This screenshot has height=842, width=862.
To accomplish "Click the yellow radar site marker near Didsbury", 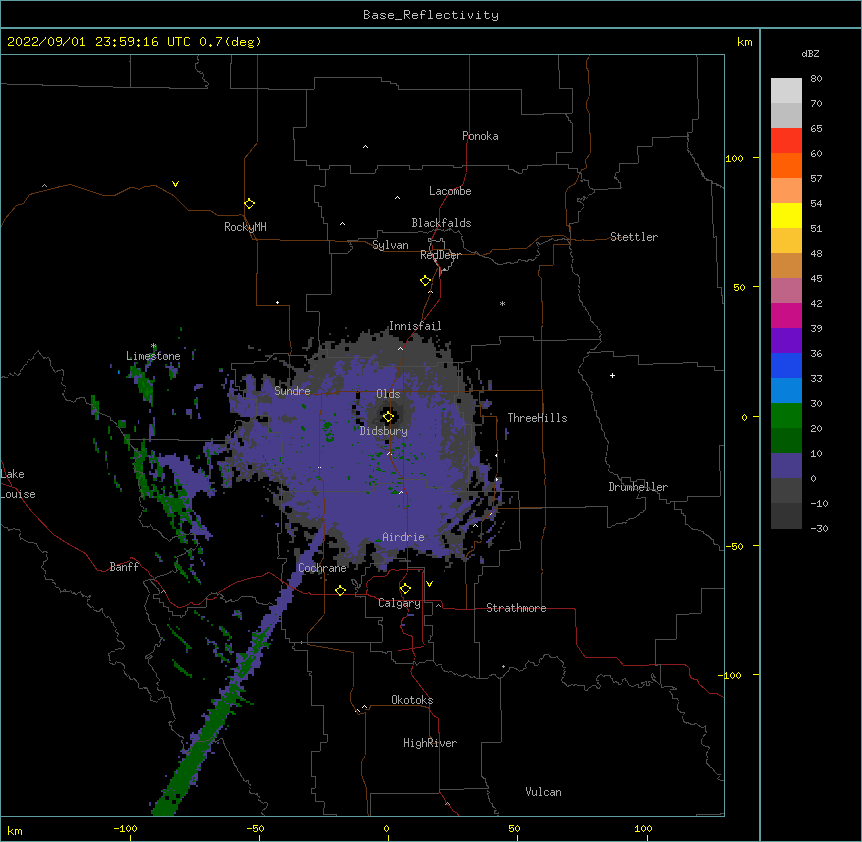I will pyautogui.click(x=388, y=417).
